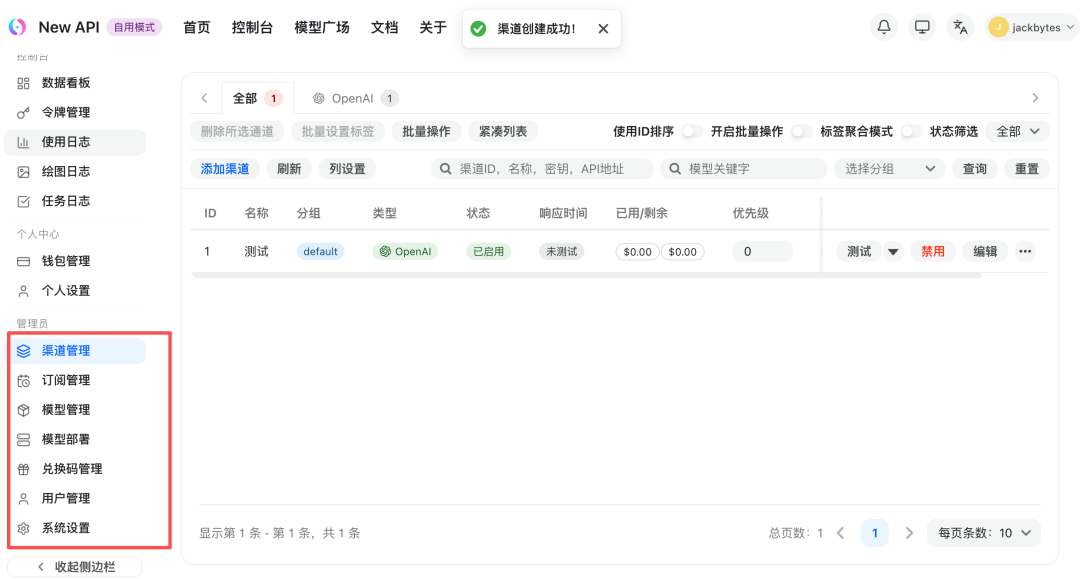
Task: Switch to 紧凑列表 view
Action: point(503,131)
